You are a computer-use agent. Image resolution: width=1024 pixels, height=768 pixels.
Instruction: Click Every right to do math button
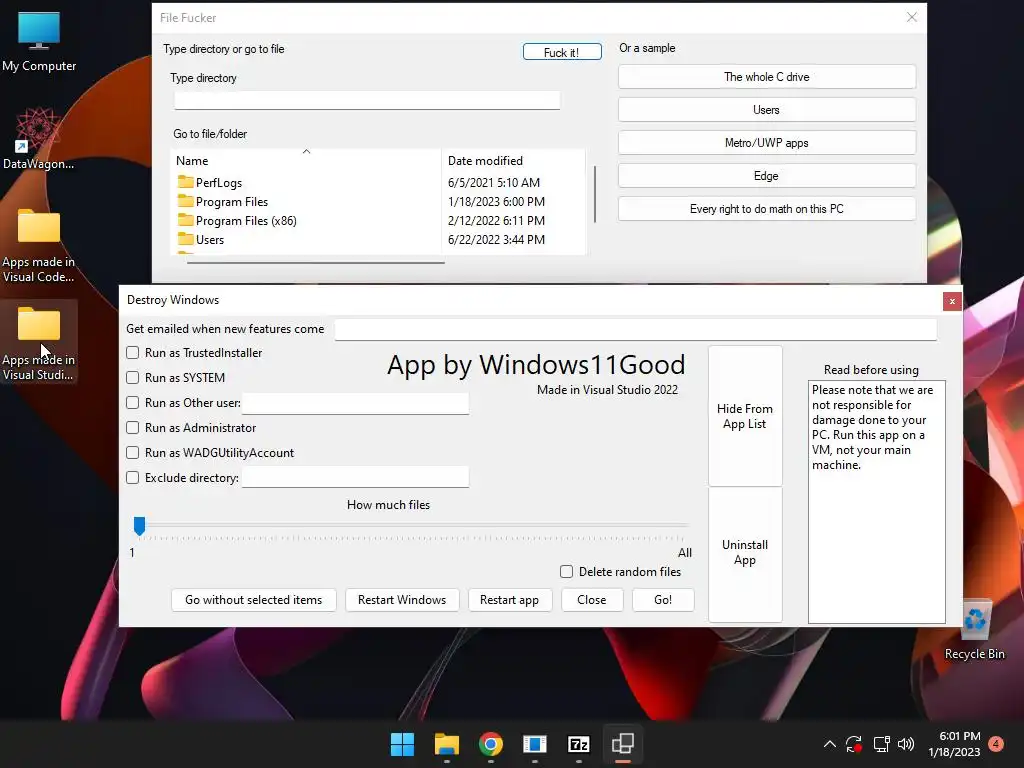pos(766,209)
